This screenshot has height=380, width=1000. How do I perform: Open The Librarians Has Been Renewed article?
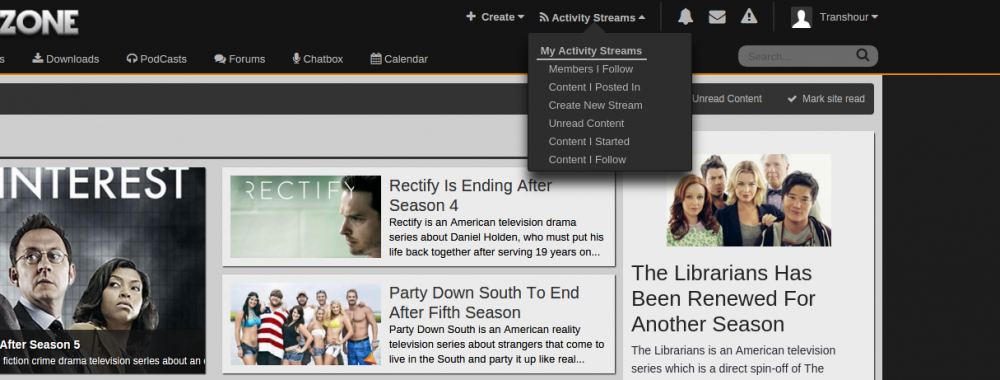click(x=724, y=298)
